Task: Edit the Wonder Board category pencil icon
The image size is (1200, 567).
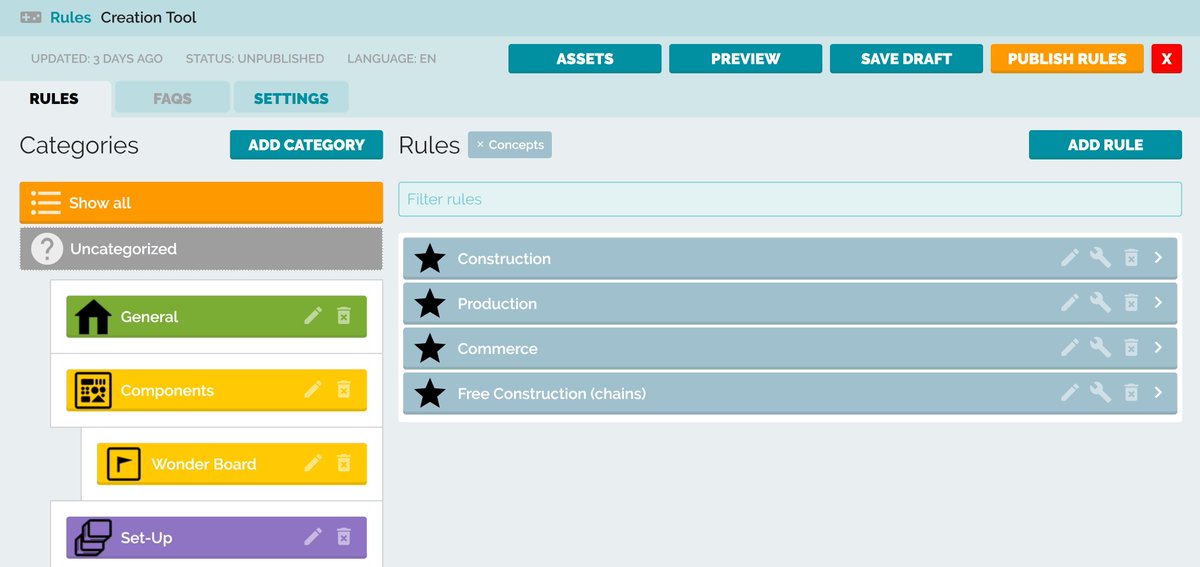Action: (313, 463)
